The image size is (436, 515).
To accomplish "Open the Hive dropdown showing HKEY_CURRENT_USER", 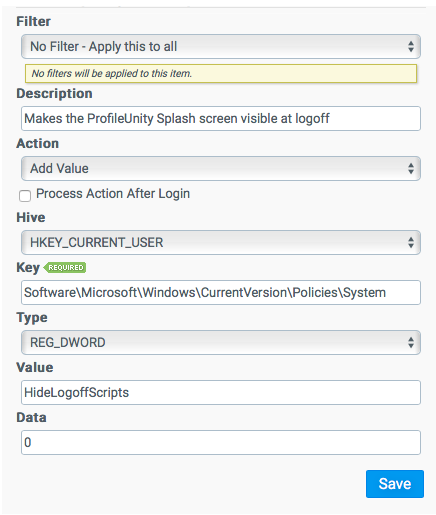I will [221, 243].
